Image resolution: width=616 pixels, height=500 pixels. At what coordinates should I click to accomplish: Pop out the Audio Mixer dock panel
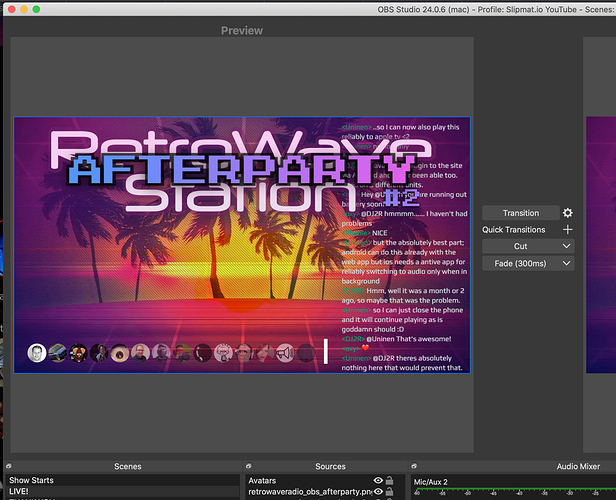[x=414, y=466]
